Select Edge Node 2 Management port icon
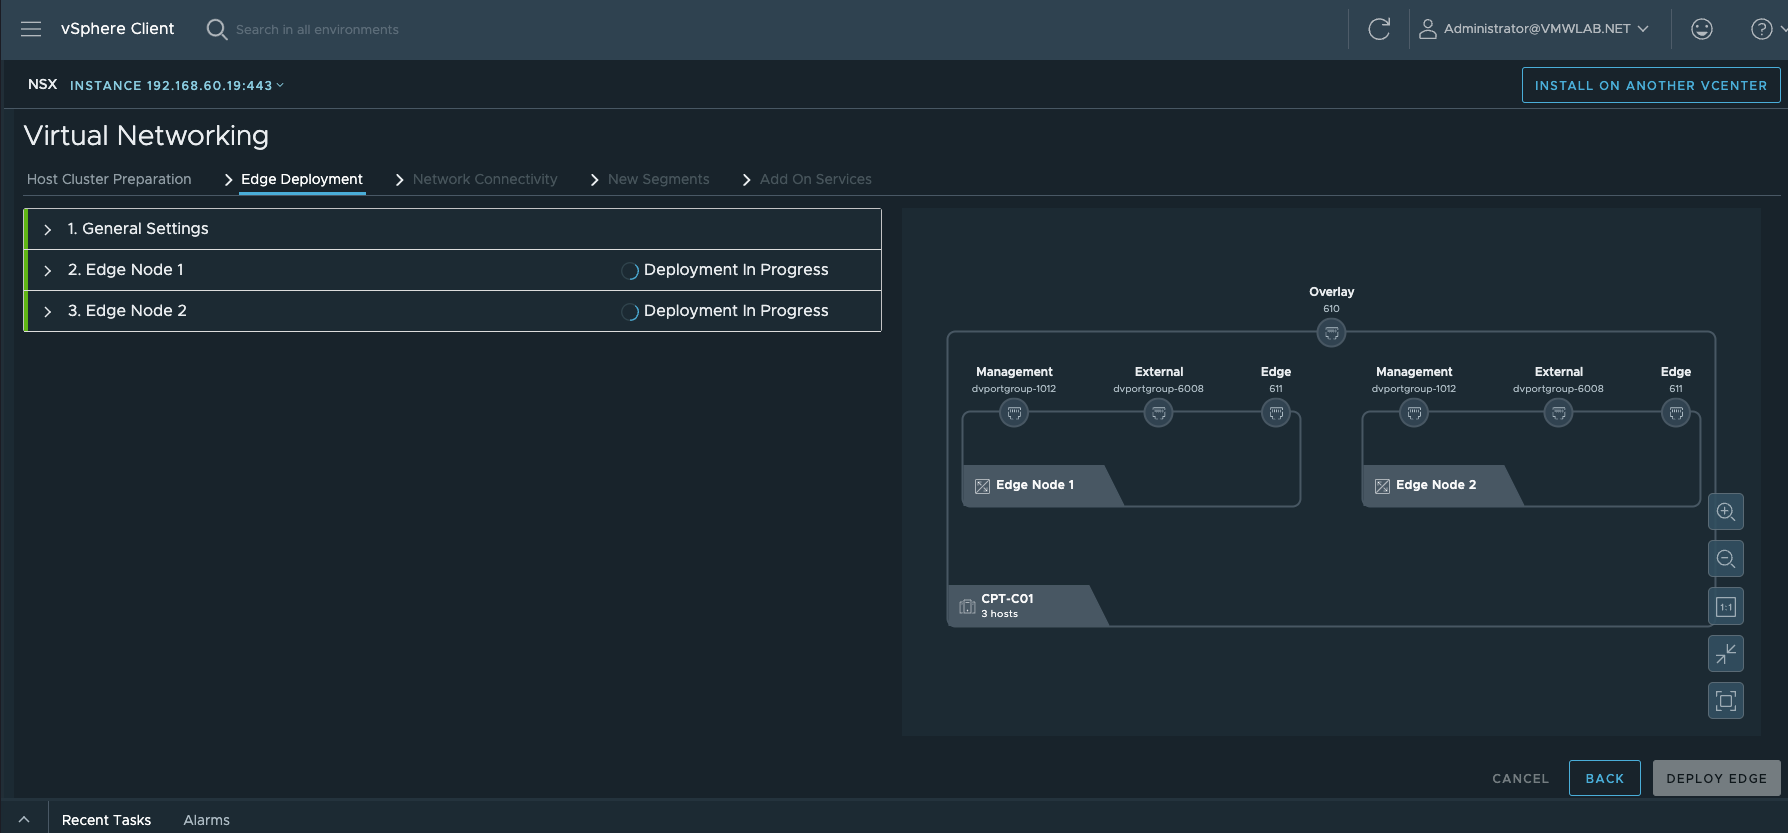Image resolution: width=1788 pixels, height=833 pixels. (x=1414, y=412)
